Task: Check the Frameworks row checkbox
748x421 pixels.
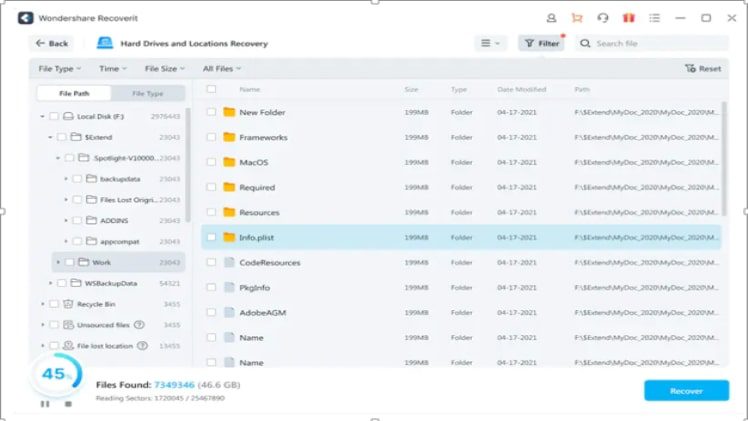Action: click(x=211, y=137)
